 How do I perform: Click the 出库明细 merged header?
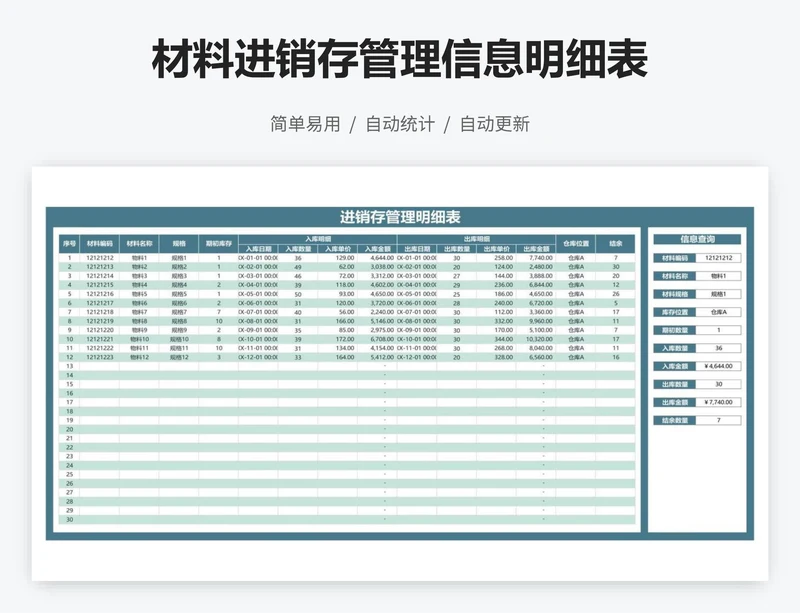pyautogui.click(x=477, y=239)
